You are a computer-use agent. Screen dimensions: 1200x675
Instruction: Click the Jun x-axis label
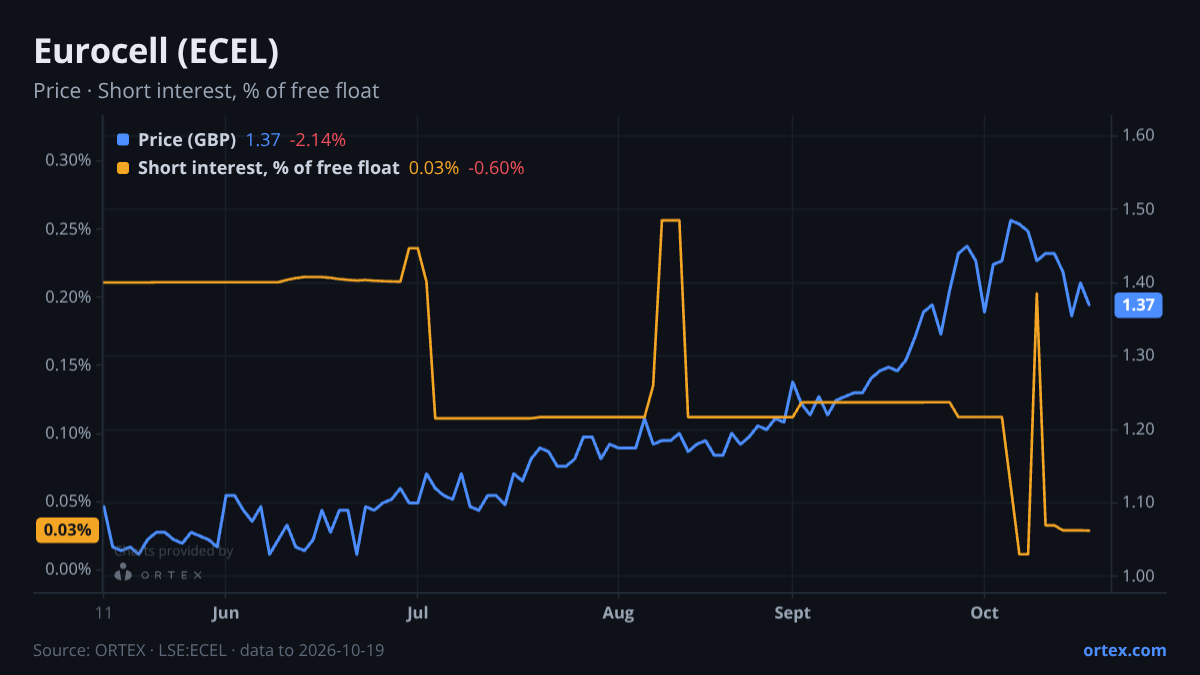pos(226,613)
